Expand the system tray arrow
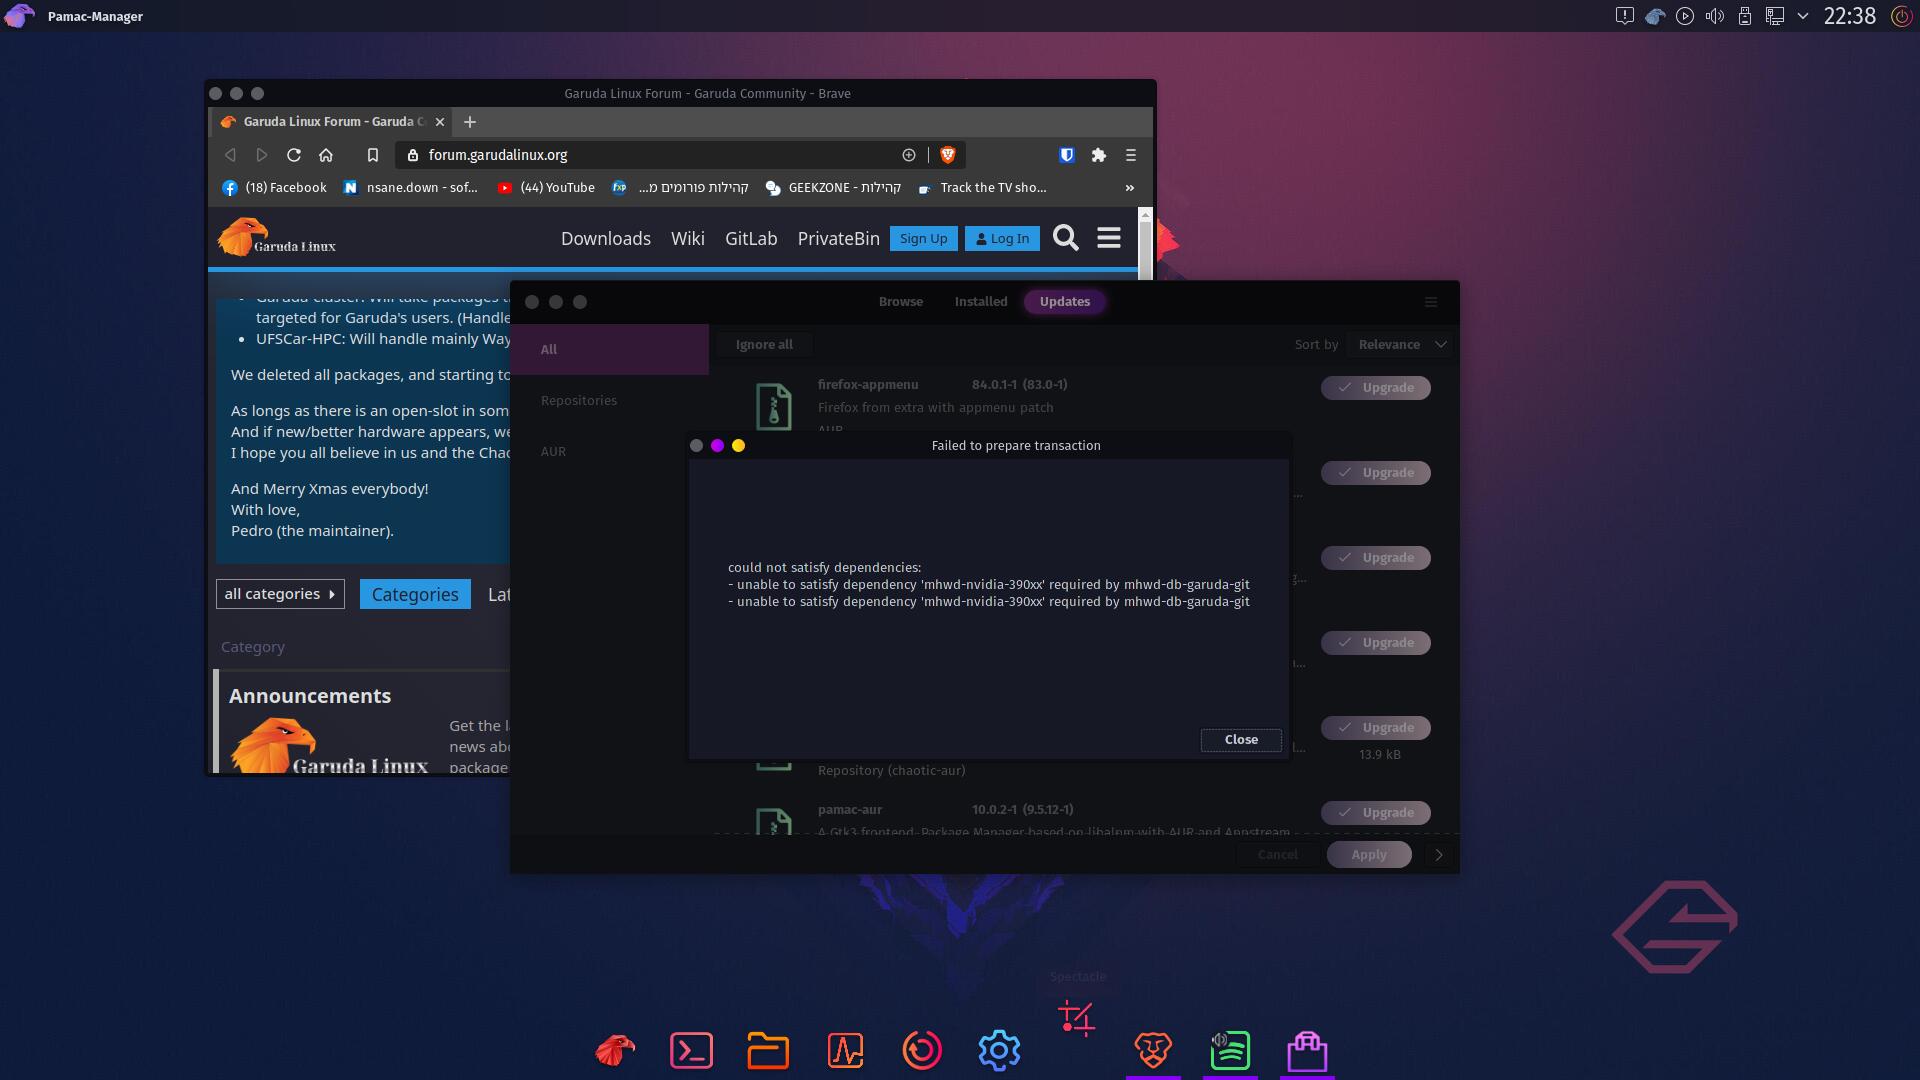This screenshot has height=1080, width=1920. pos(1802,16)
